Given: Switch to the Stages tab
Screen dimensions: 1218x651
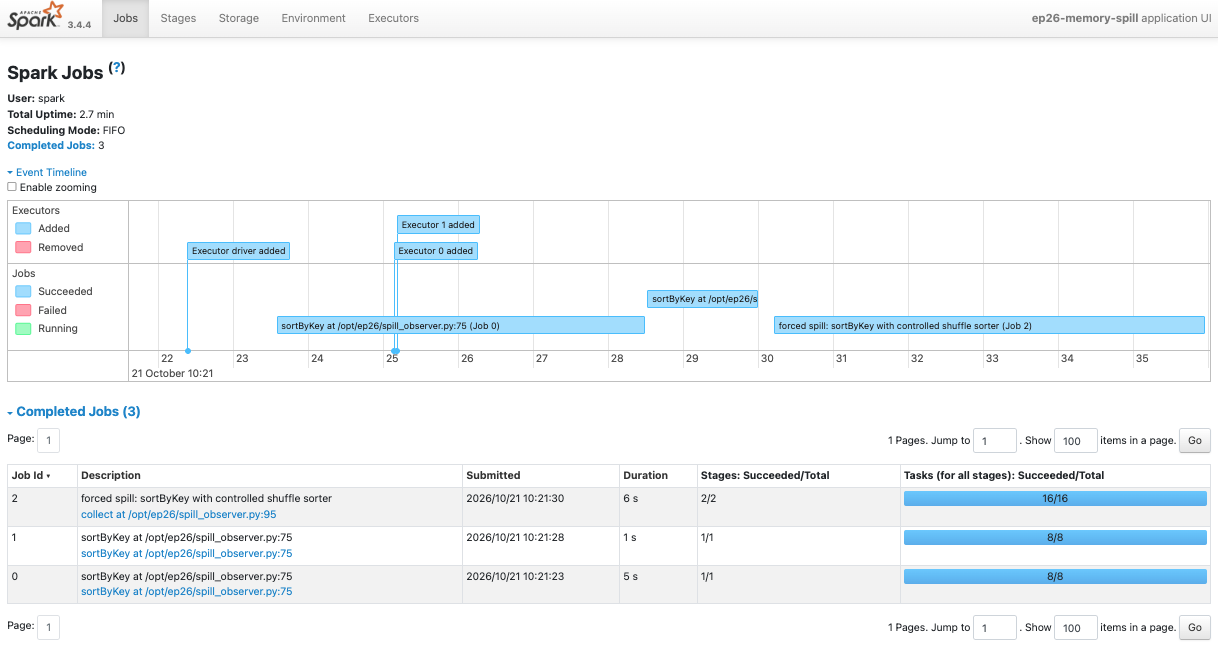Looking at the screenshot, I should (x=178, y=18).
